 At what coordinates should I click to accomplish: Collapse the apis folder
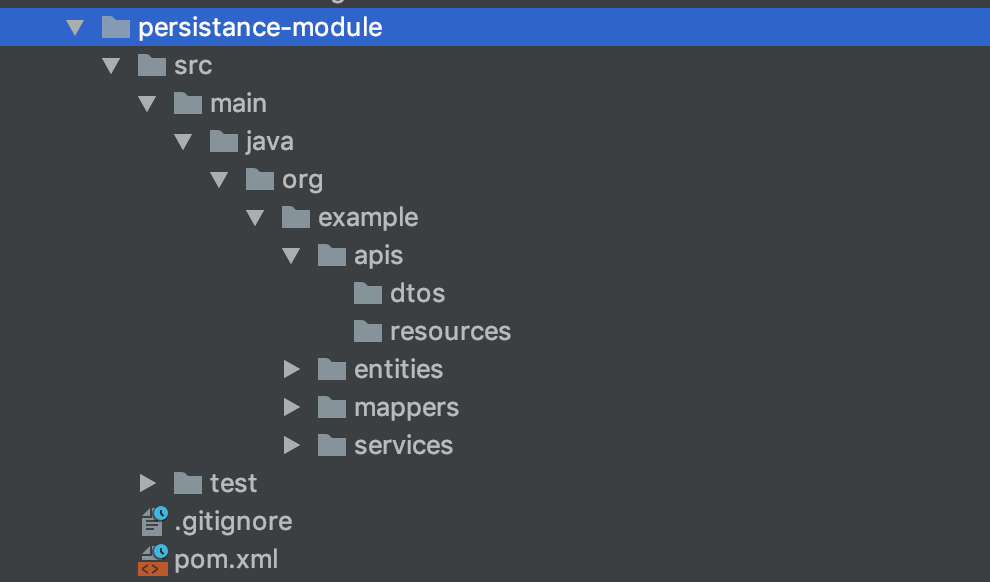click(291, 255)
